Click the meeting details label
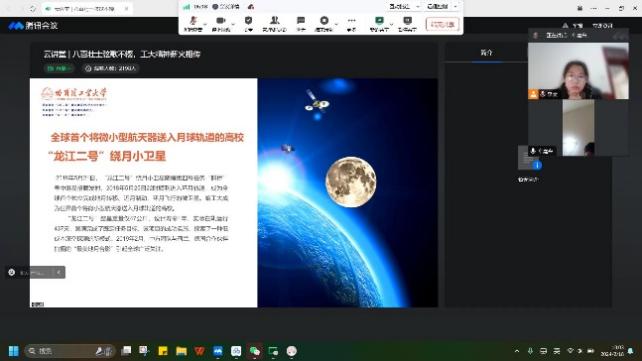 tap(226, 7)
